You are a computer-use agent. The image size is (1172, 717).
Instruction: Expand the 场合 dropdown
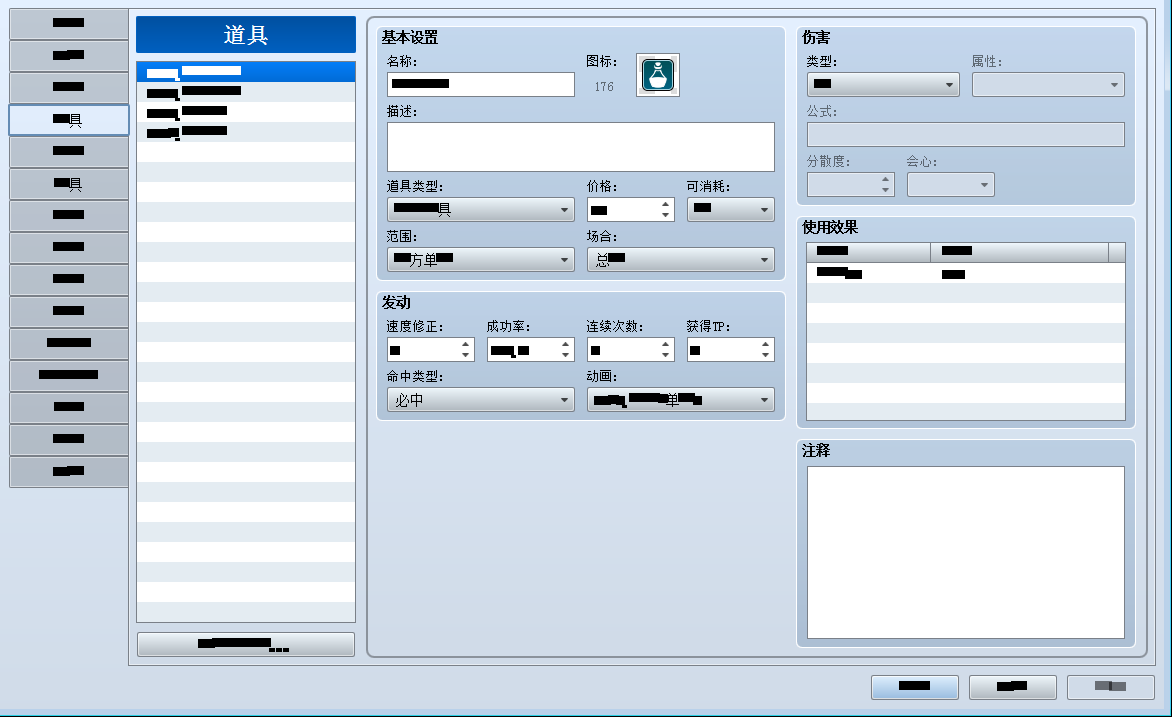coord(680,259)
